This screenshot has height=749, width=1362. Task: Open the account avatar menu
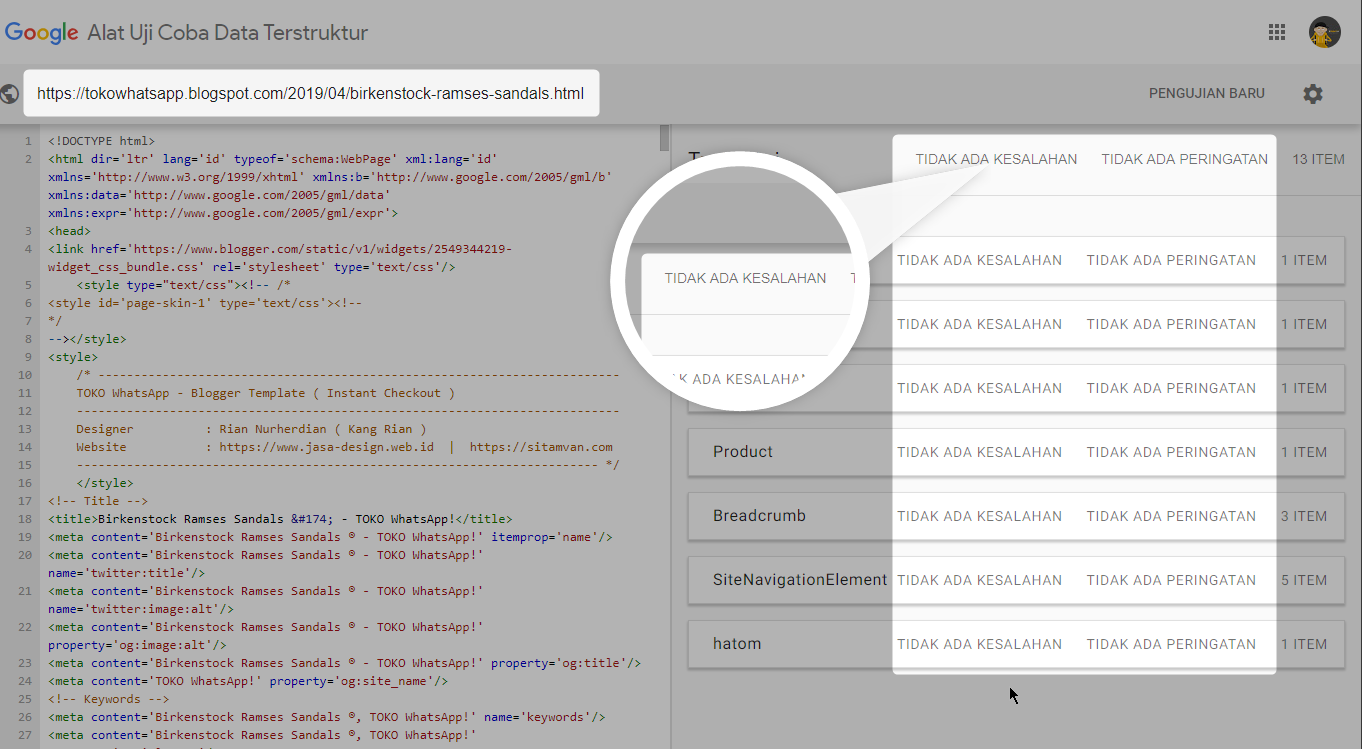pyautogui.click(x=1325, y=32)
